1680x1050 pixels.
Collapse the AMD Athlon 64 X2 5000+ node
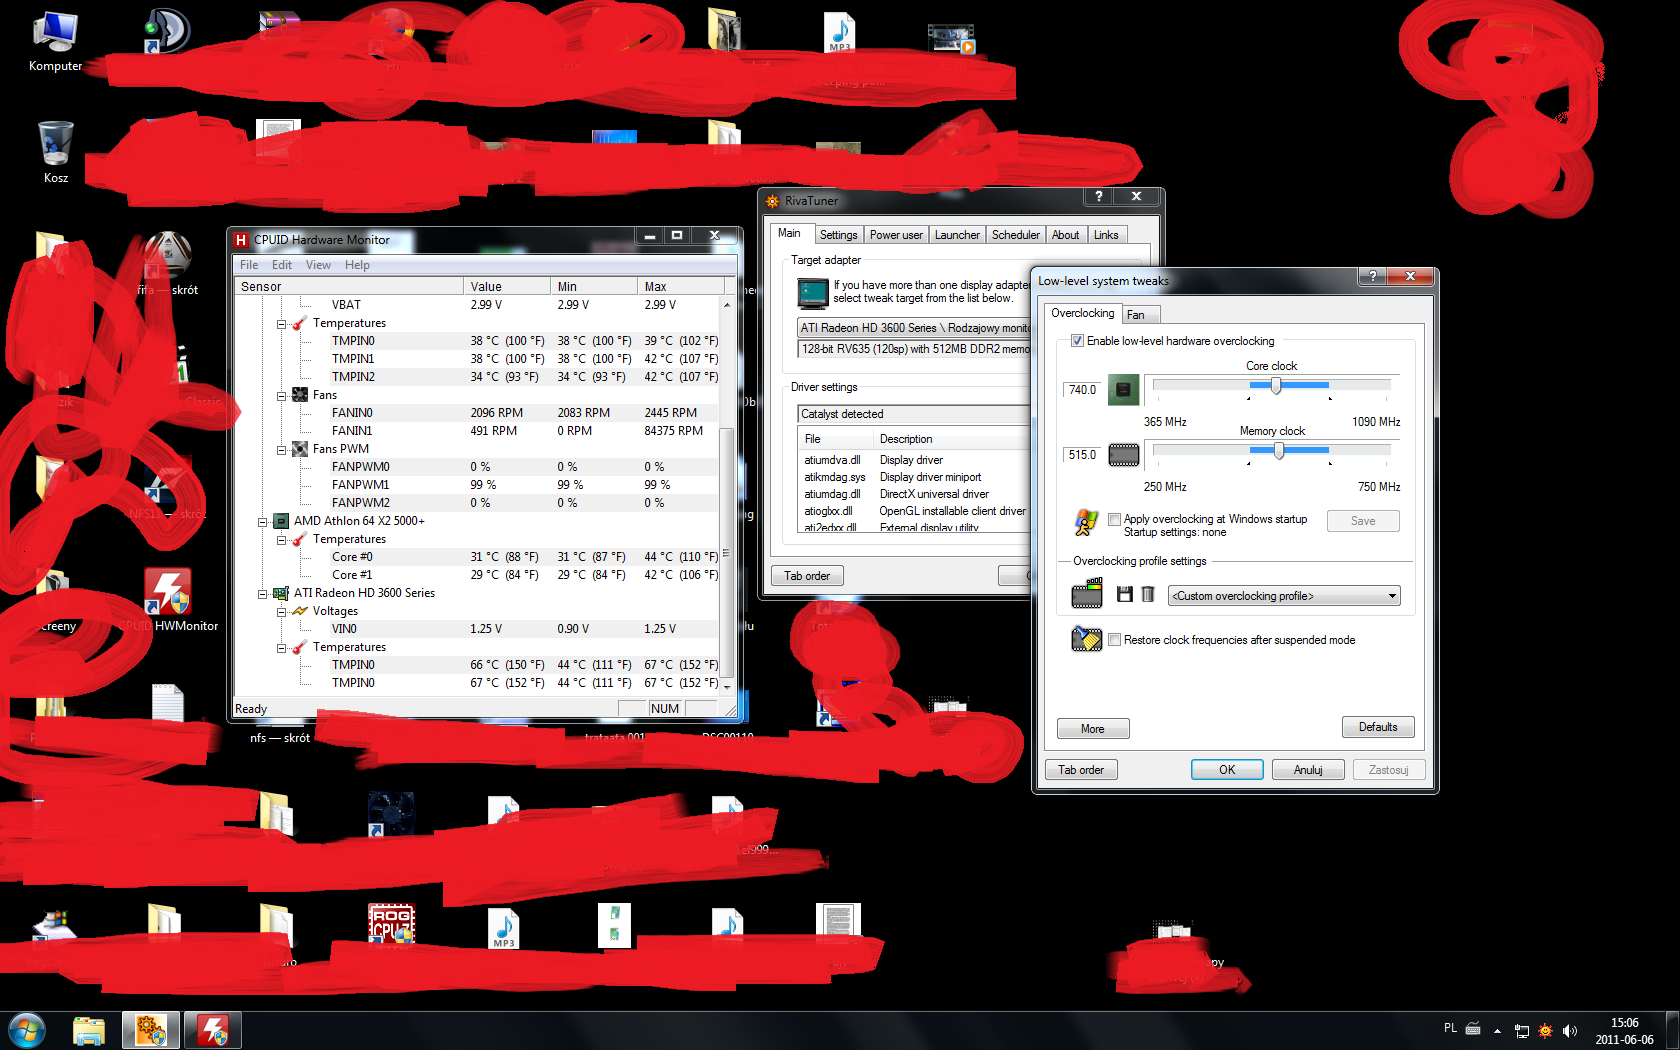(x=263, y=522)
